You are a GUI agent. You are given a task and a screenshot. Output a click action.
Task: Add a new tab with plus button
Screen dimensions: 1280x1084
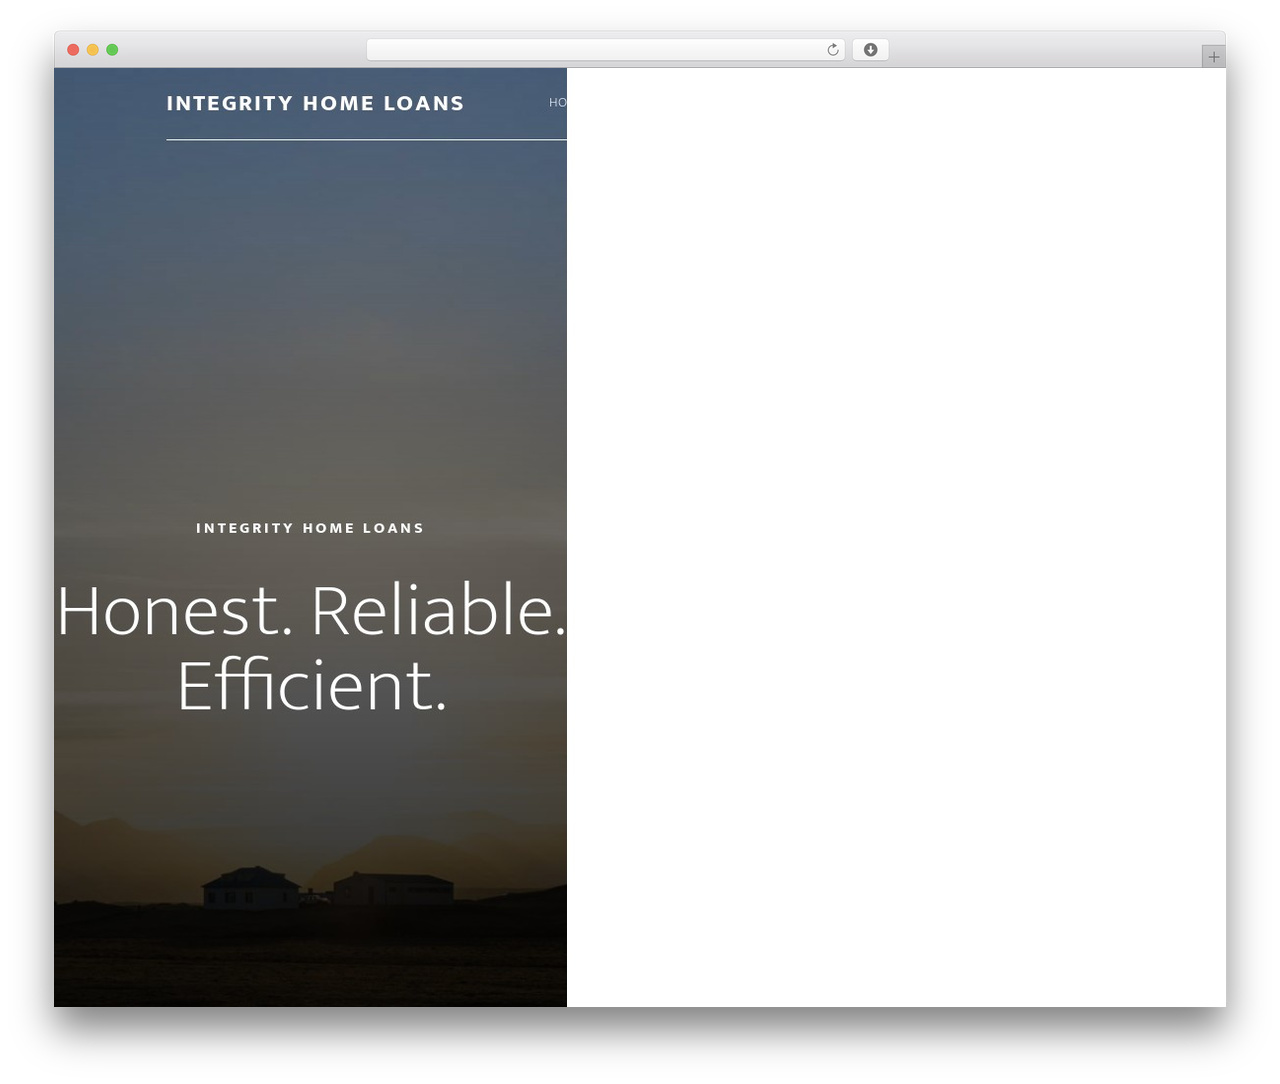coord(1213,57)
